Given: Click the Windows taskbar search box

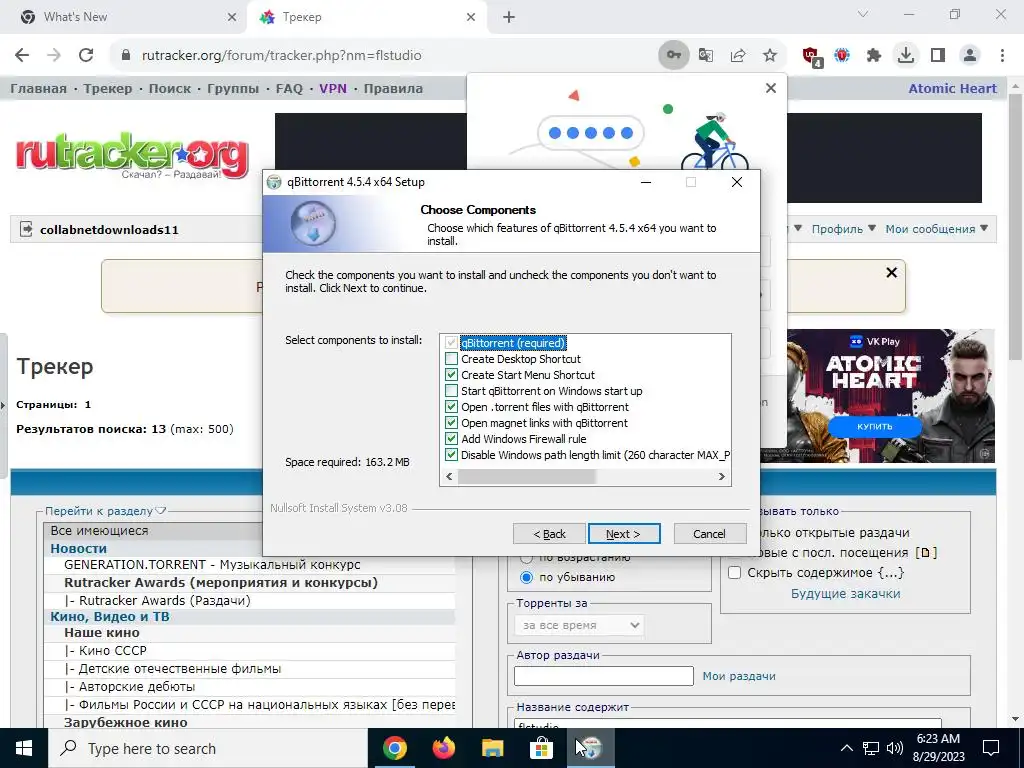Looking at the screenshot, I should (x=208, y=748).
